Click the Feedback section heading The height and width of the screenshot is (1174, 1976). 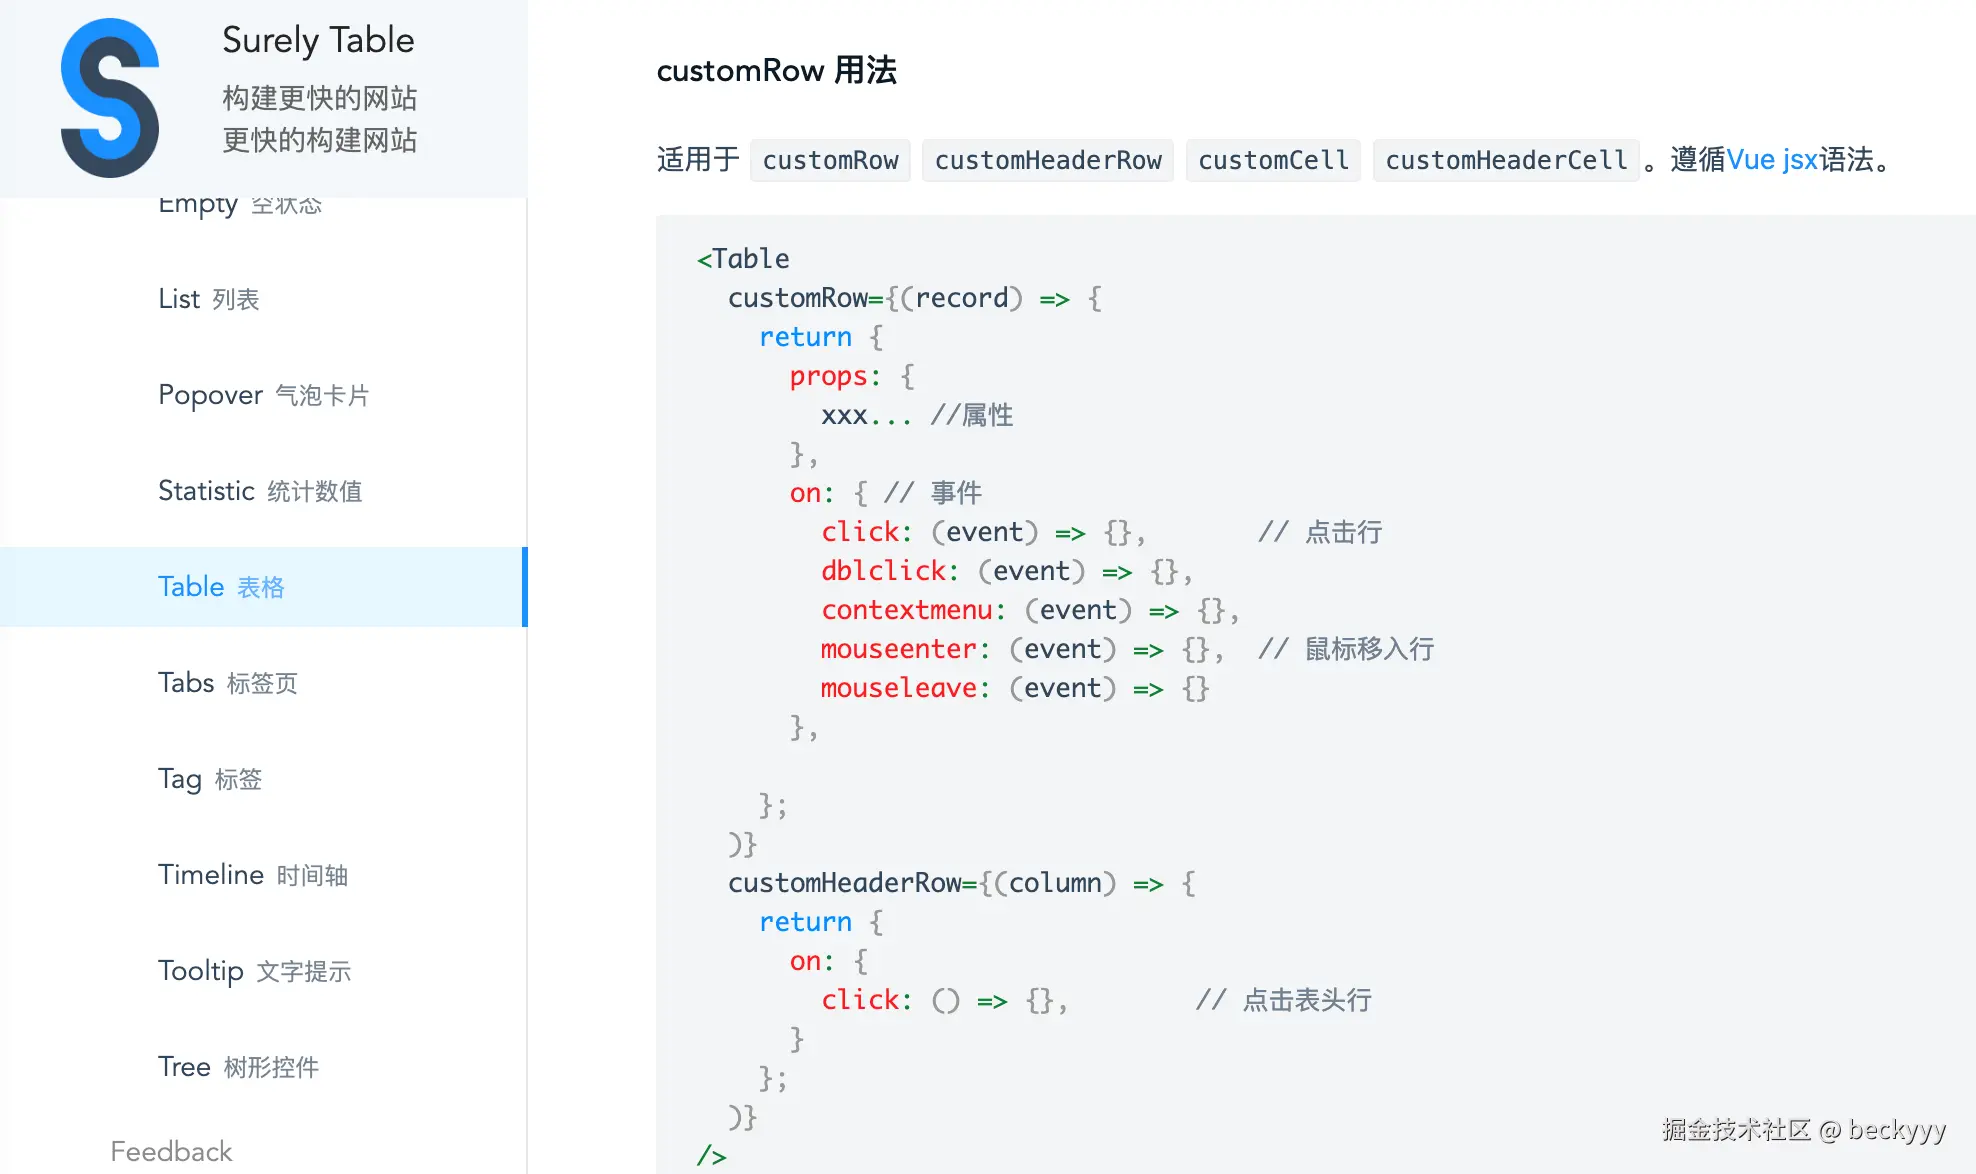click(171, 1151)
